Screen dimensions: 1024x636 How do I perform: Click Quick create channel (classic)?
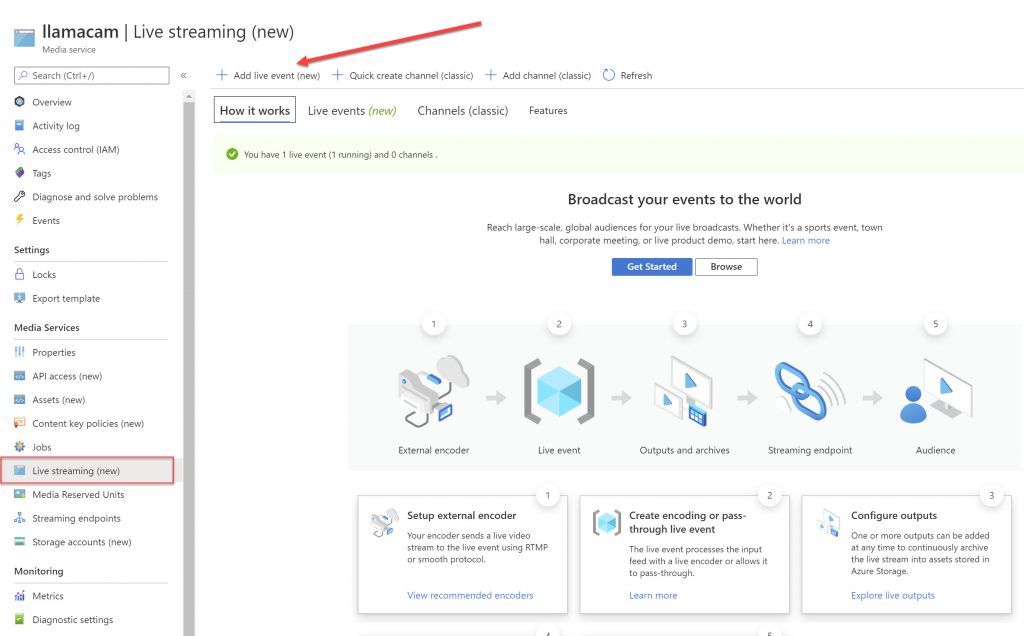click(403, 76)
